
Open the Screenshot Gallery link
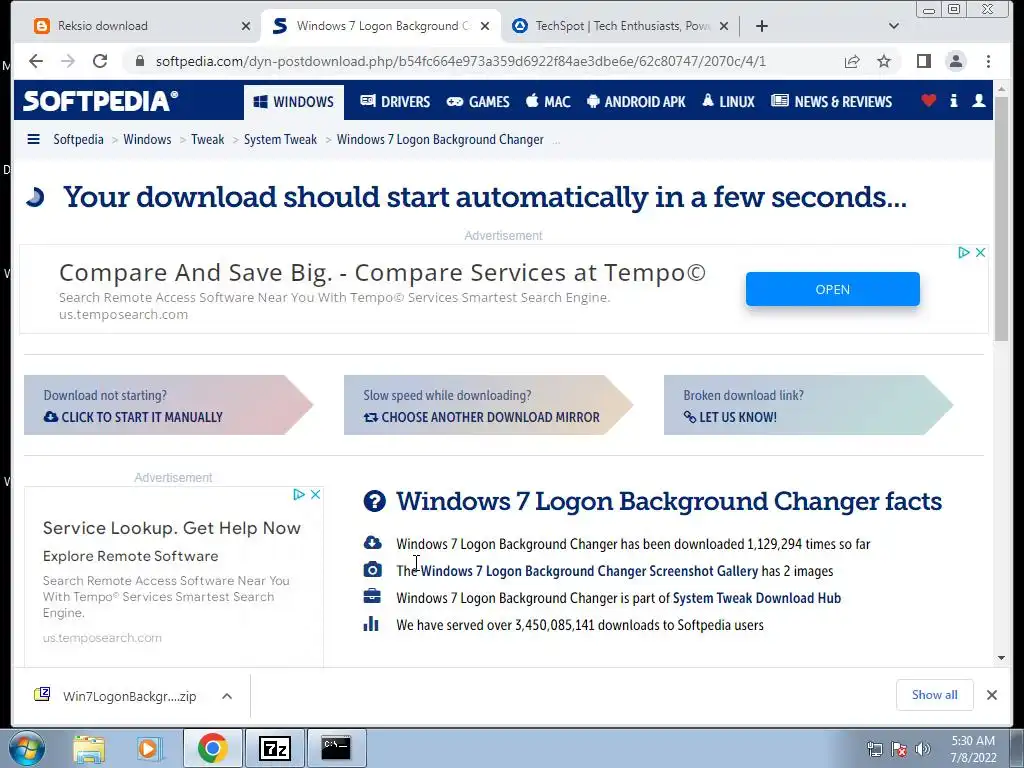(x=589, y=571)
